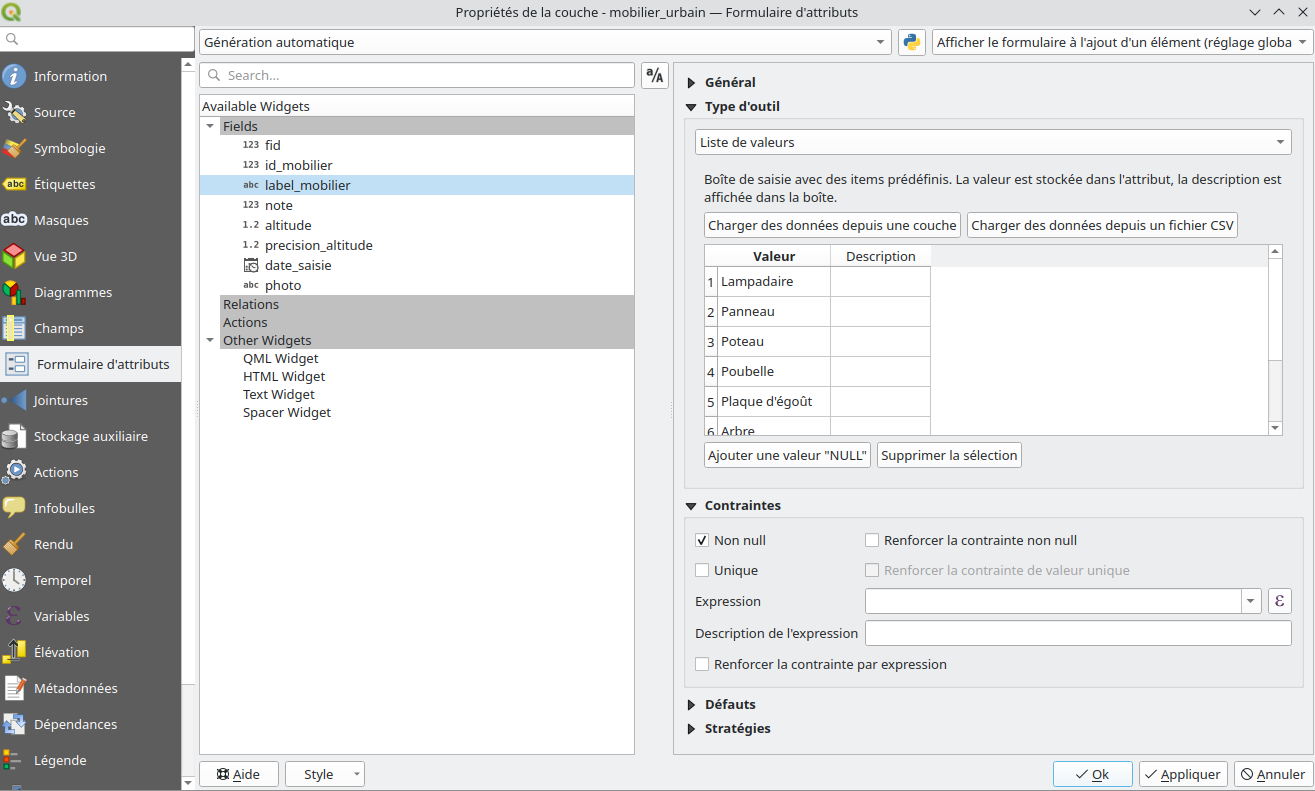Enable the Unique constraint checkbox
The image size is (1315, 791).
(x=702, y=570)
